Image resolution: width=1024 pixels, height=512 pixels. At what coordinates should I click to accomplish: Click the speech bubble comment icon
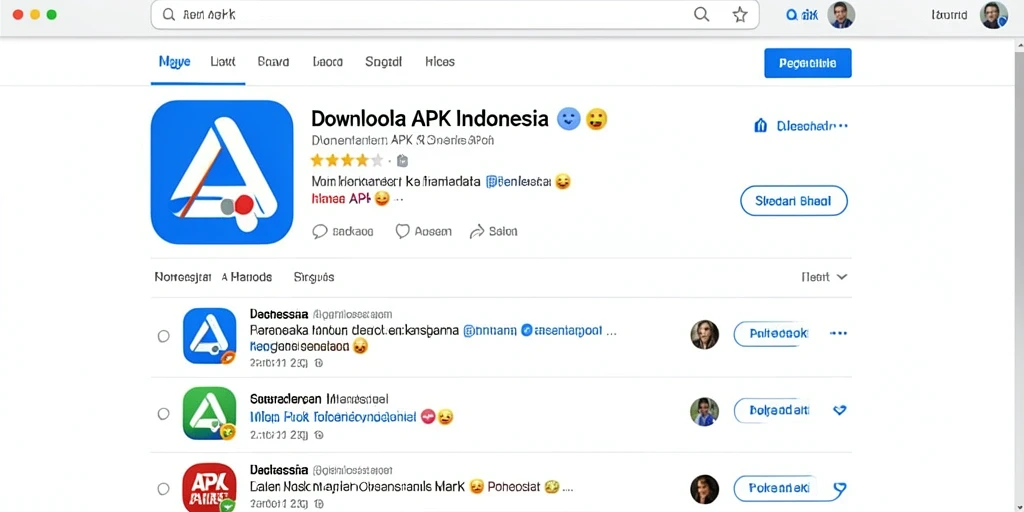click(x=320, y=231)
